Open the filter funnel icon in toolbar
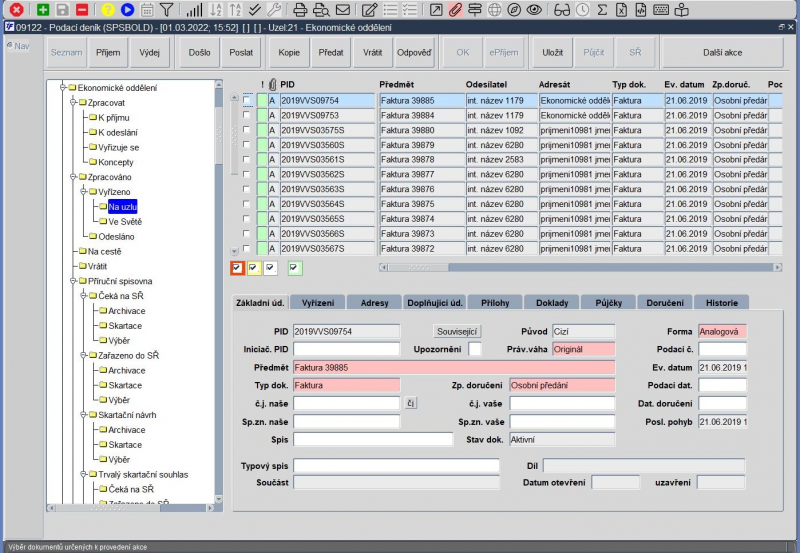Viewport: 800px width, 553px height. pos(166,9)
